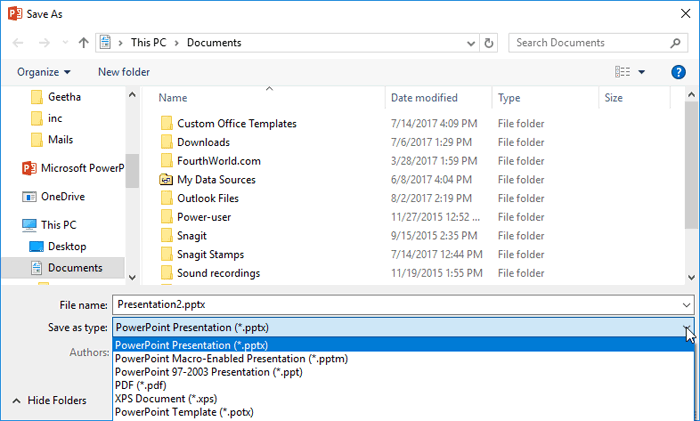Image resolution: width=700 pixels, height=421 pixels.
Task: Sort files by Date modified column
Action: coord(424,98)
